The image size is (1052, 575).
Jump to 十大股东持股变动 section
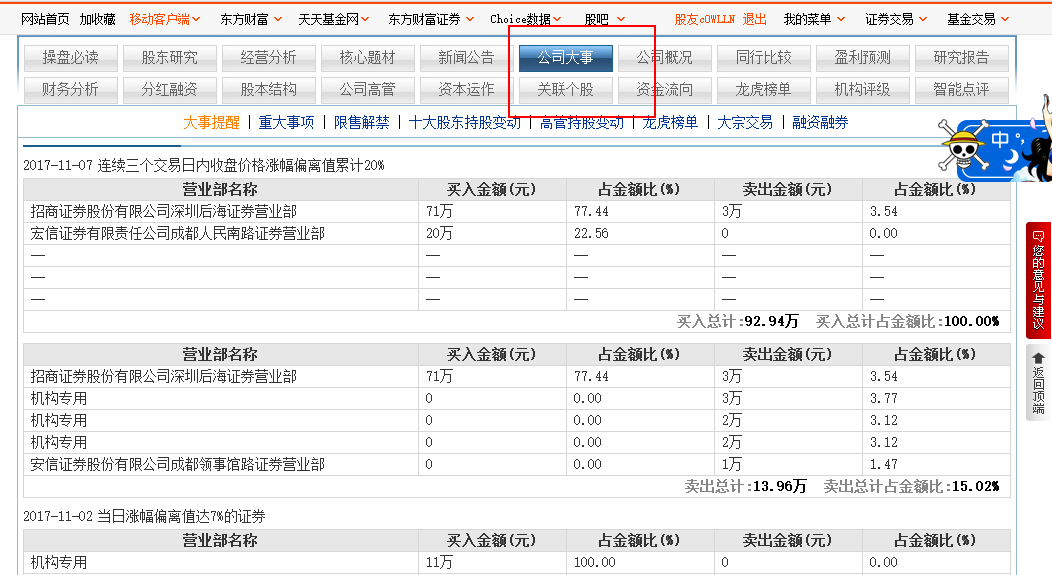pyautogui.click(x=465, y=123)
